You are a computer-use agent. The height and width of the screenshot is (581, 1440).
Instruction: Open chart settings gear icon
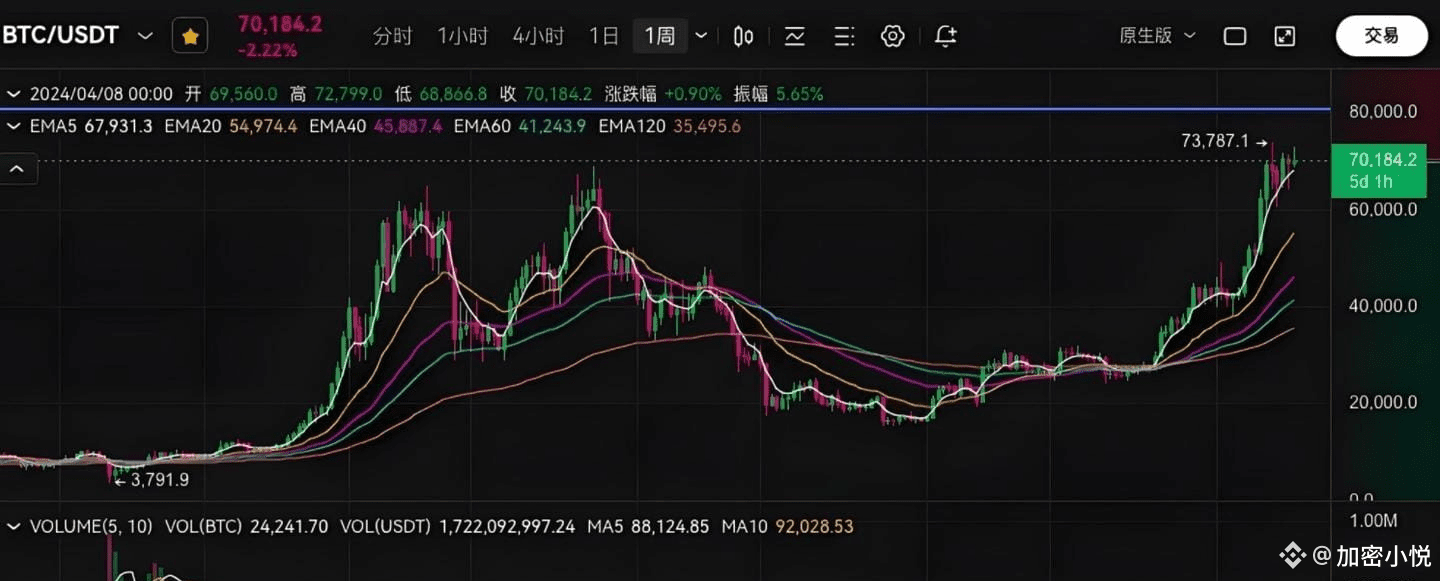coord(893,36)
